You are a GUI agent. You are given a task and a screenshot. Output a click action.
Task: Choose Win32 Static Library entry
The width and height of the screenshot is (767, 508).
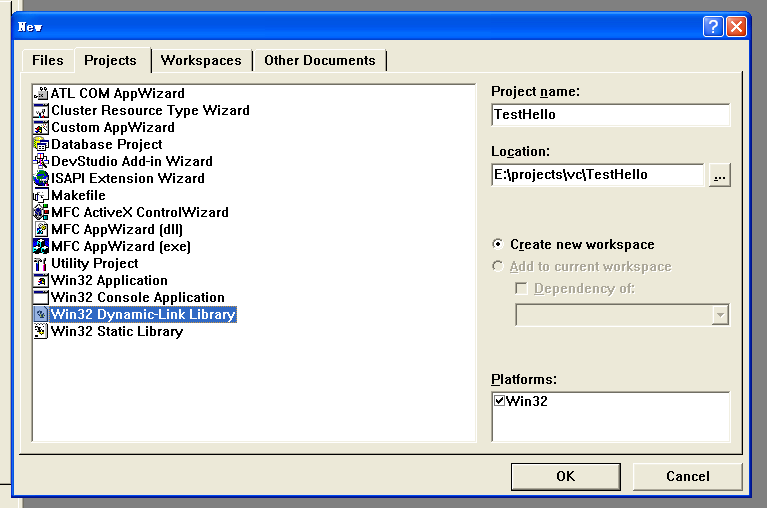[x=117, y=331]
